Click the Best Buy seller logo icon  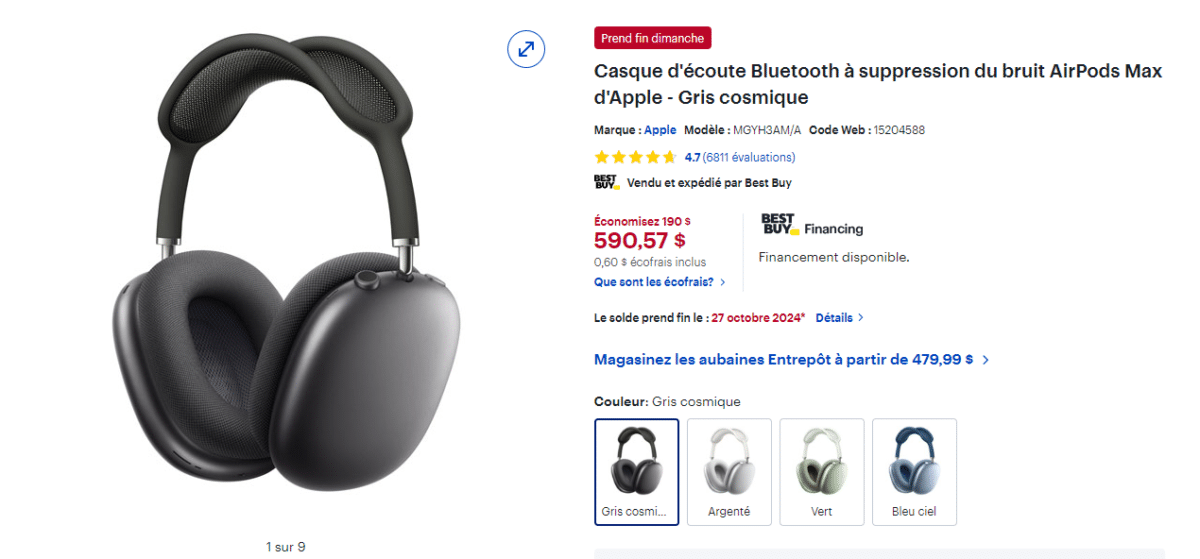point(606,182)
